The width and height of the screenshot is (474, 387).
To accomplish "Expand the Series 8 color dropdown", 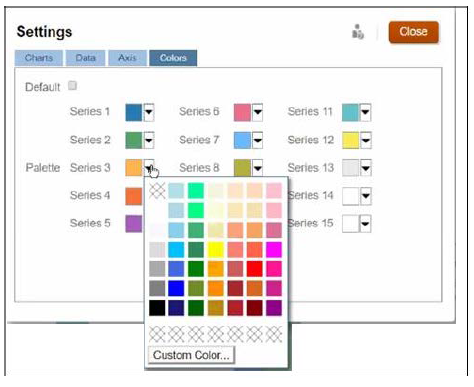I will 257,168.
